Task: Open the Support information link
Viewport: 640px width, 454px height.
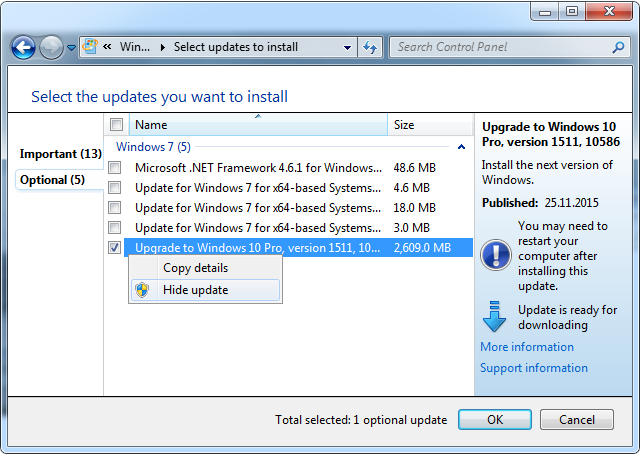Action: click(534, 368)
